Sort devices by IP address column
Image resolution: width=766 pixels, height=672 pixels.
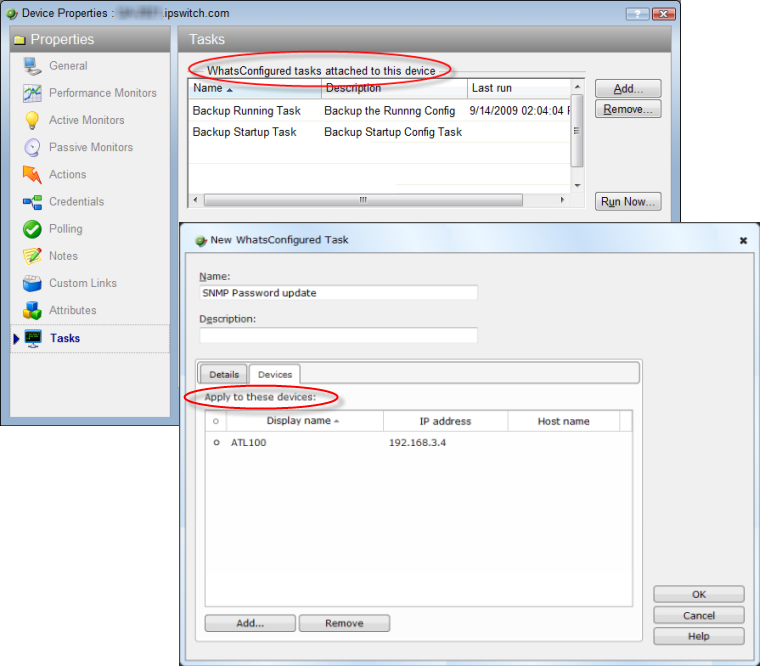pyautogui.click(x=445, y=421)
